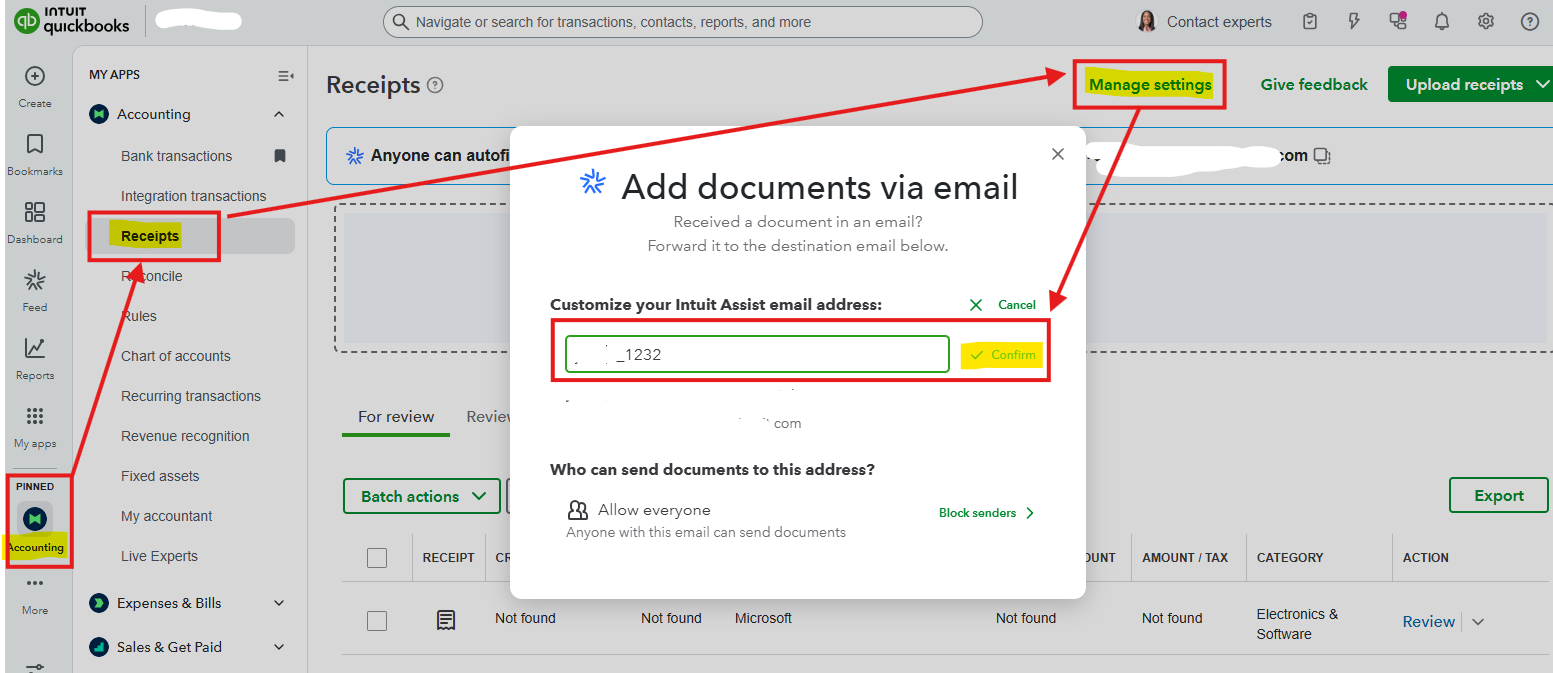The height and width of the screenshot is (673, 1553).
Task: Open My apps grid icon
Action: (35, 416)
